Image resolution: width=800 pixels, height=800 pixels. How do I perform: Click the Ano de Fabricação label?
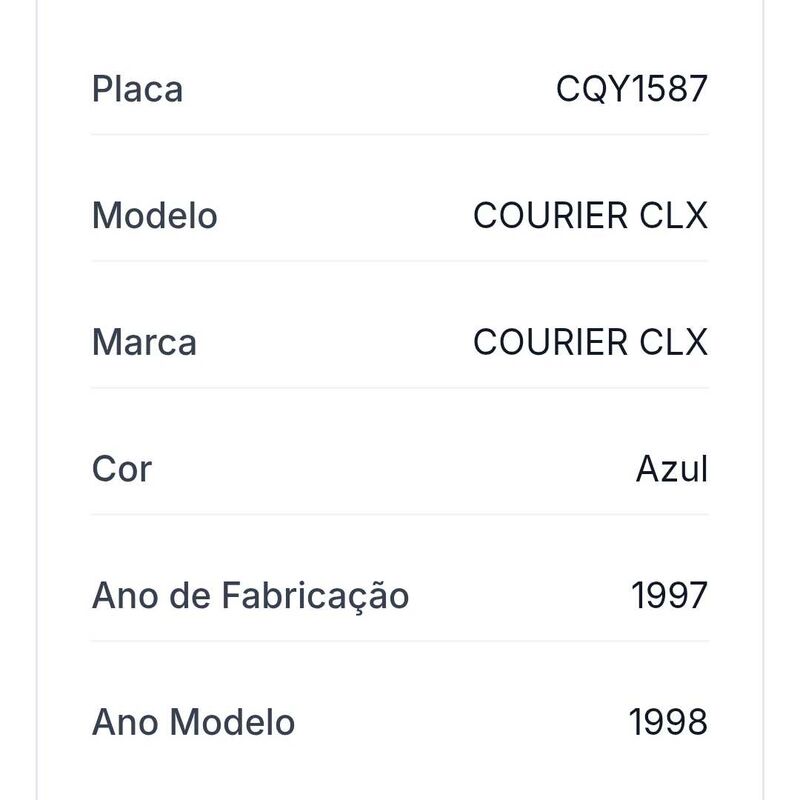pyautogui.click(x=251, y=595)
